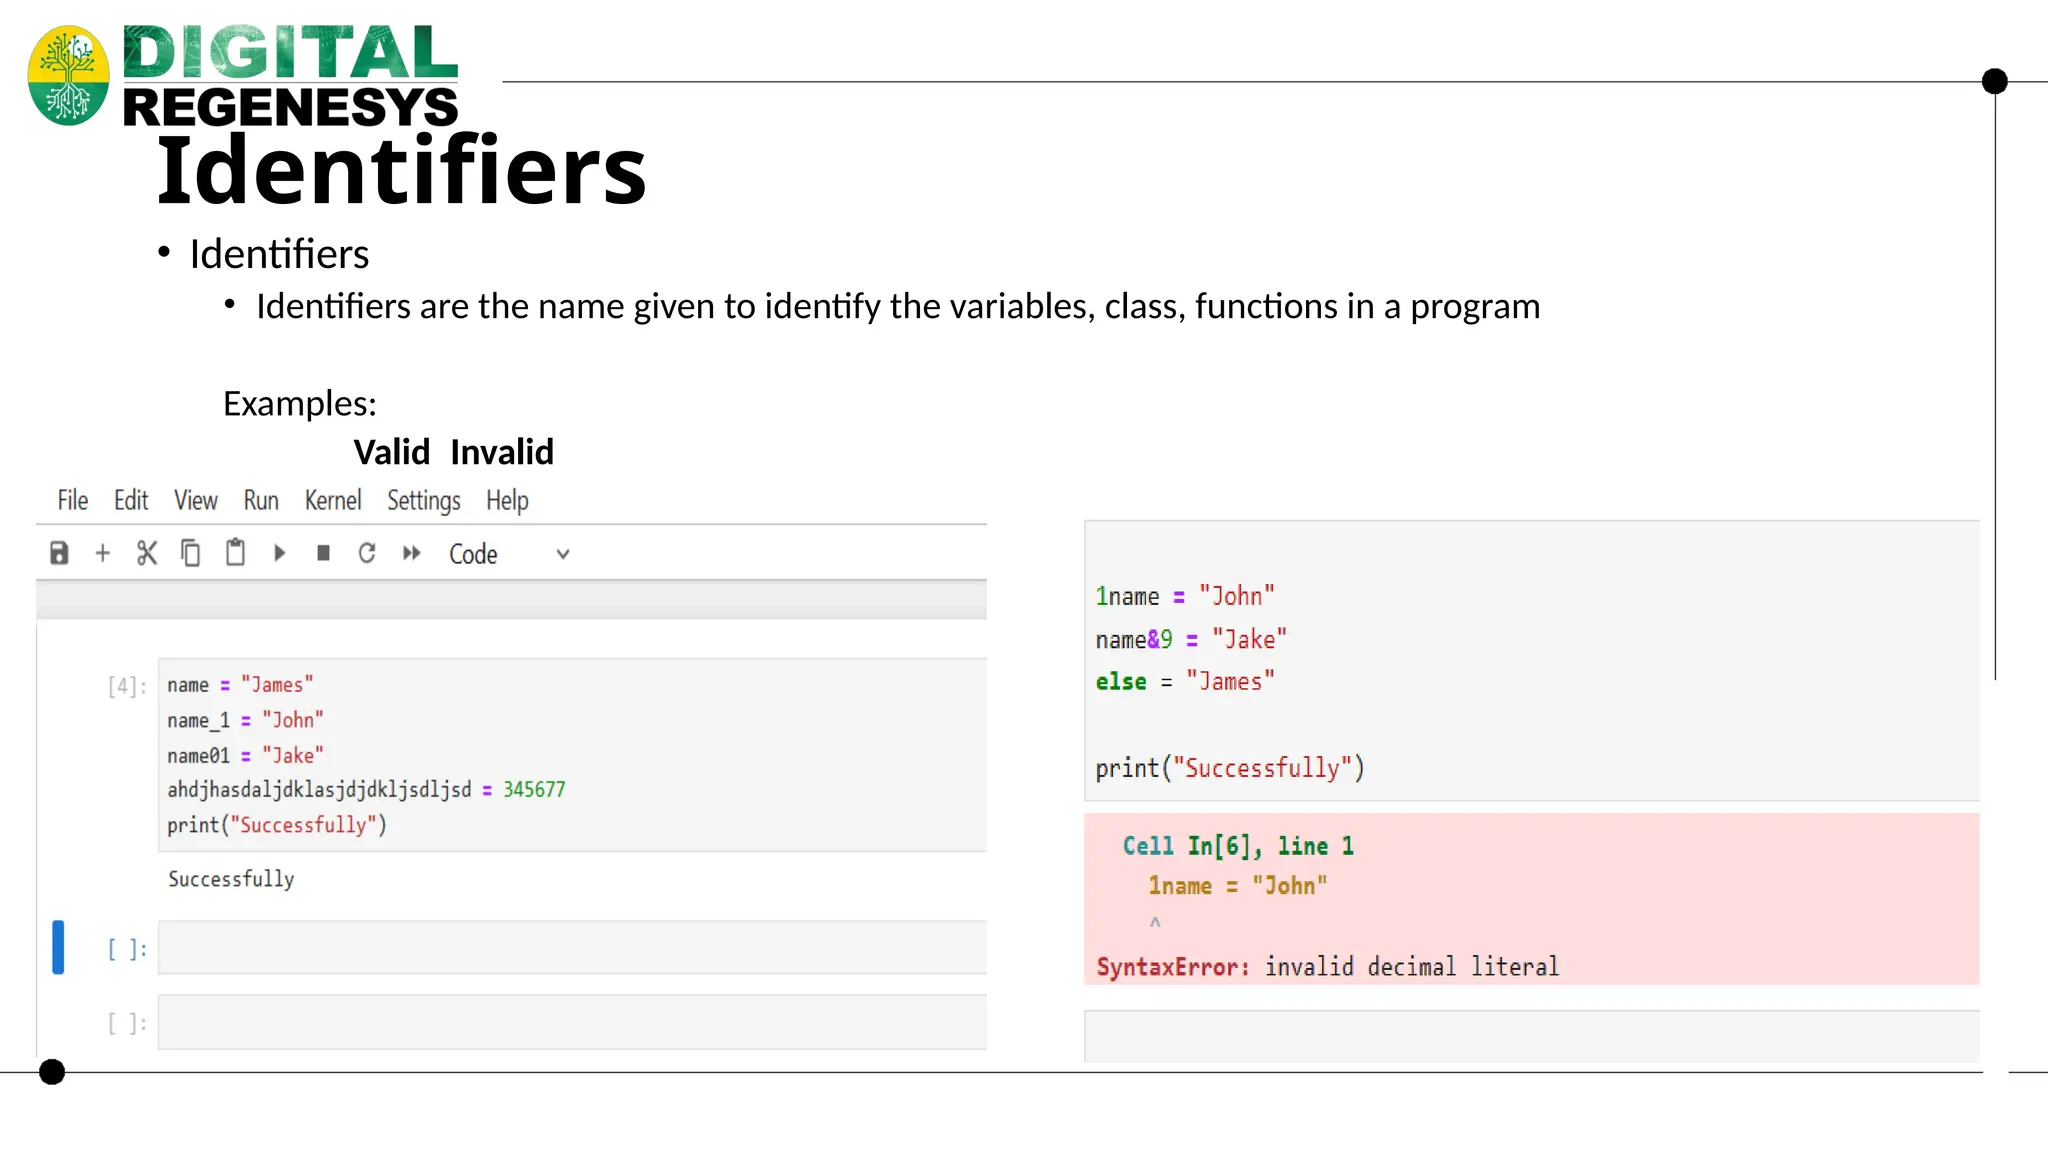Click the Successfully output text
Image resolution: width=2048 pixels, height=1152 pixels.
pyautogui.click(x=231, y=879)
